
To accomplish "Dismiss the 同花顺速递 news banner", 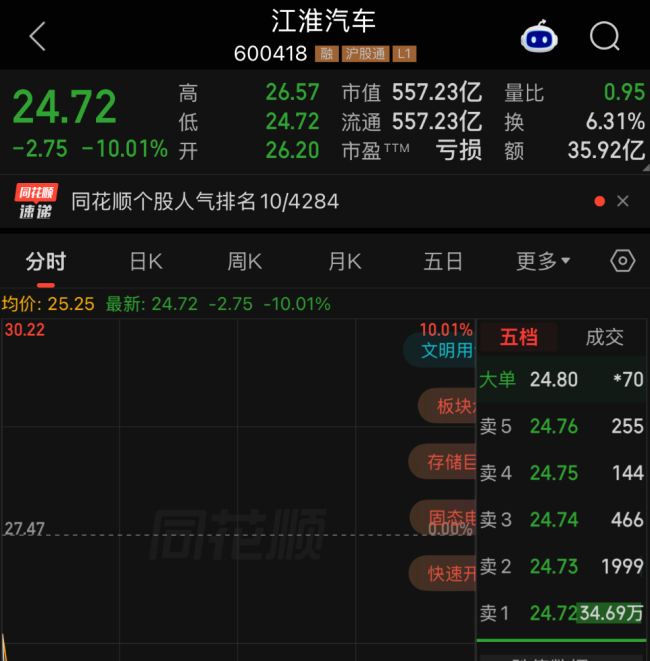I will pyautogui.click(x=623, y=201).
